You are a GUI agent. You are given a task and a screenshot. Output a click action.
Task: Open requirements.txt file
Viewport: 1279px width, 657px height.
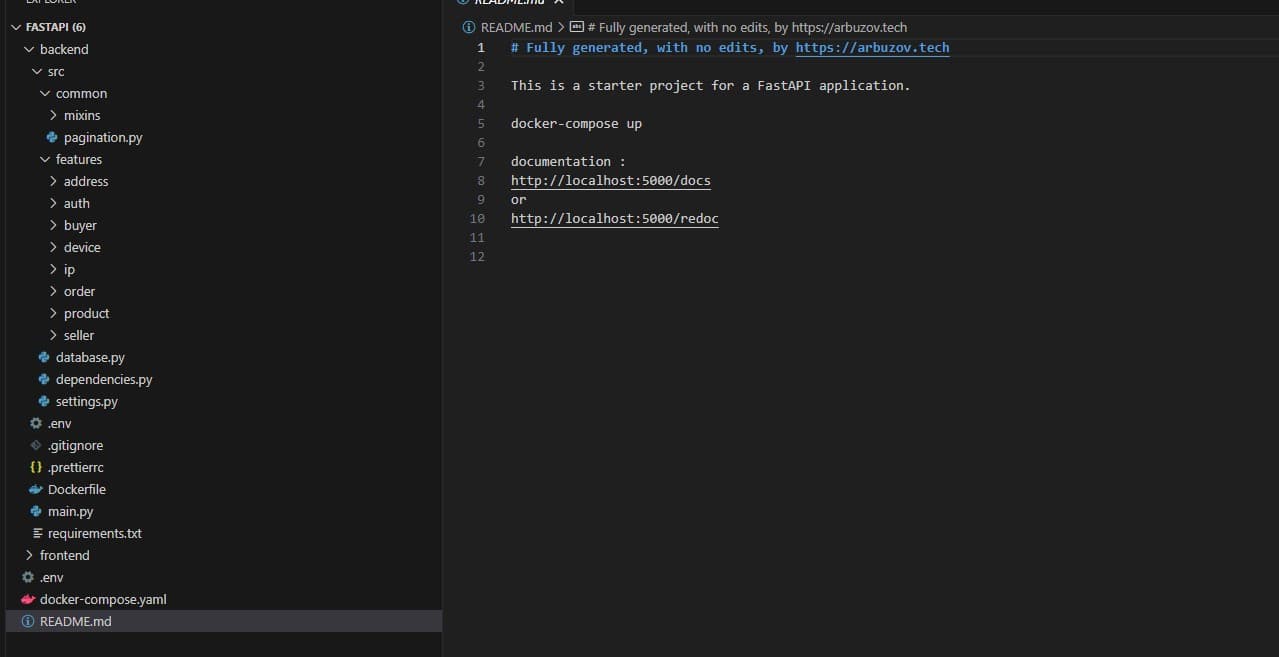[95, 533]
